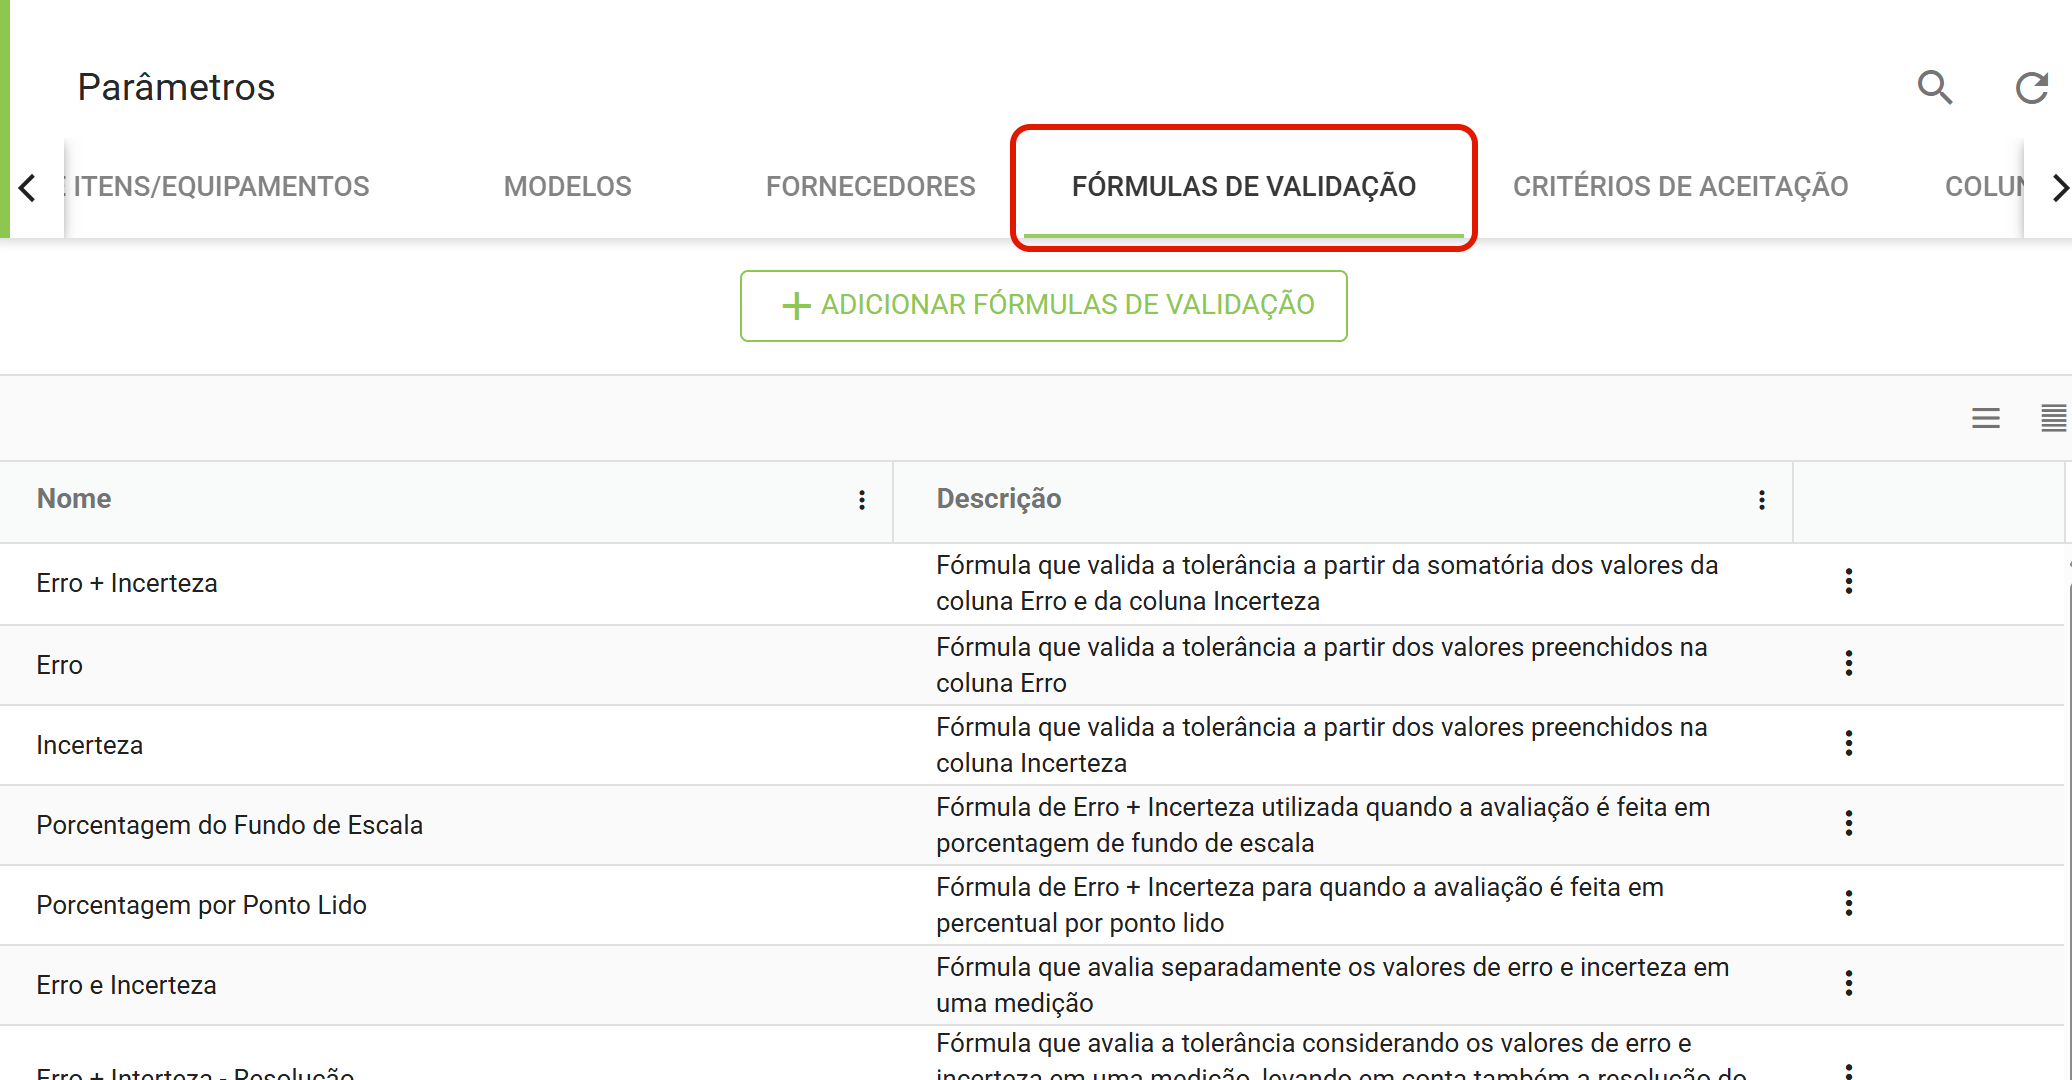2072x1080 pixels.
Task: Open the search icon in Parâmetros header
Action: [1935, 87]
